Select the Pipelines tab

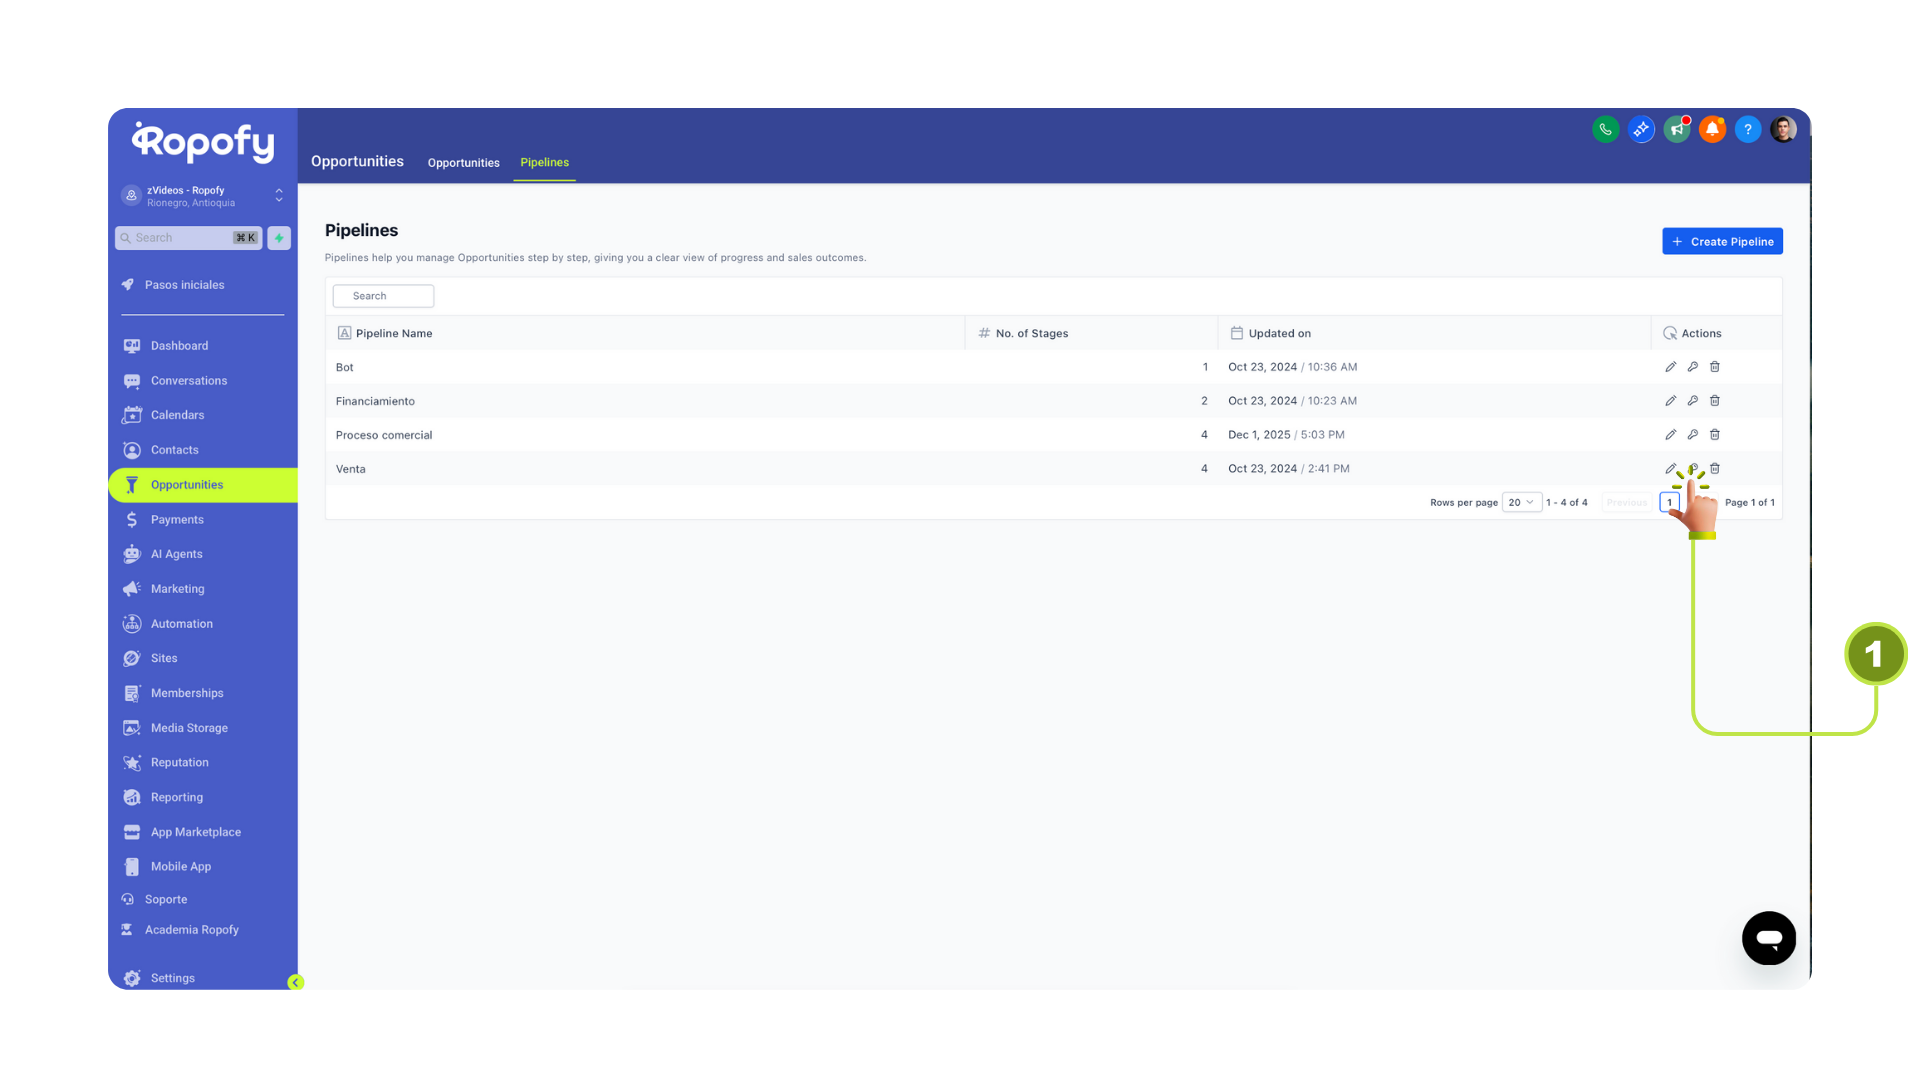(544, 162)
